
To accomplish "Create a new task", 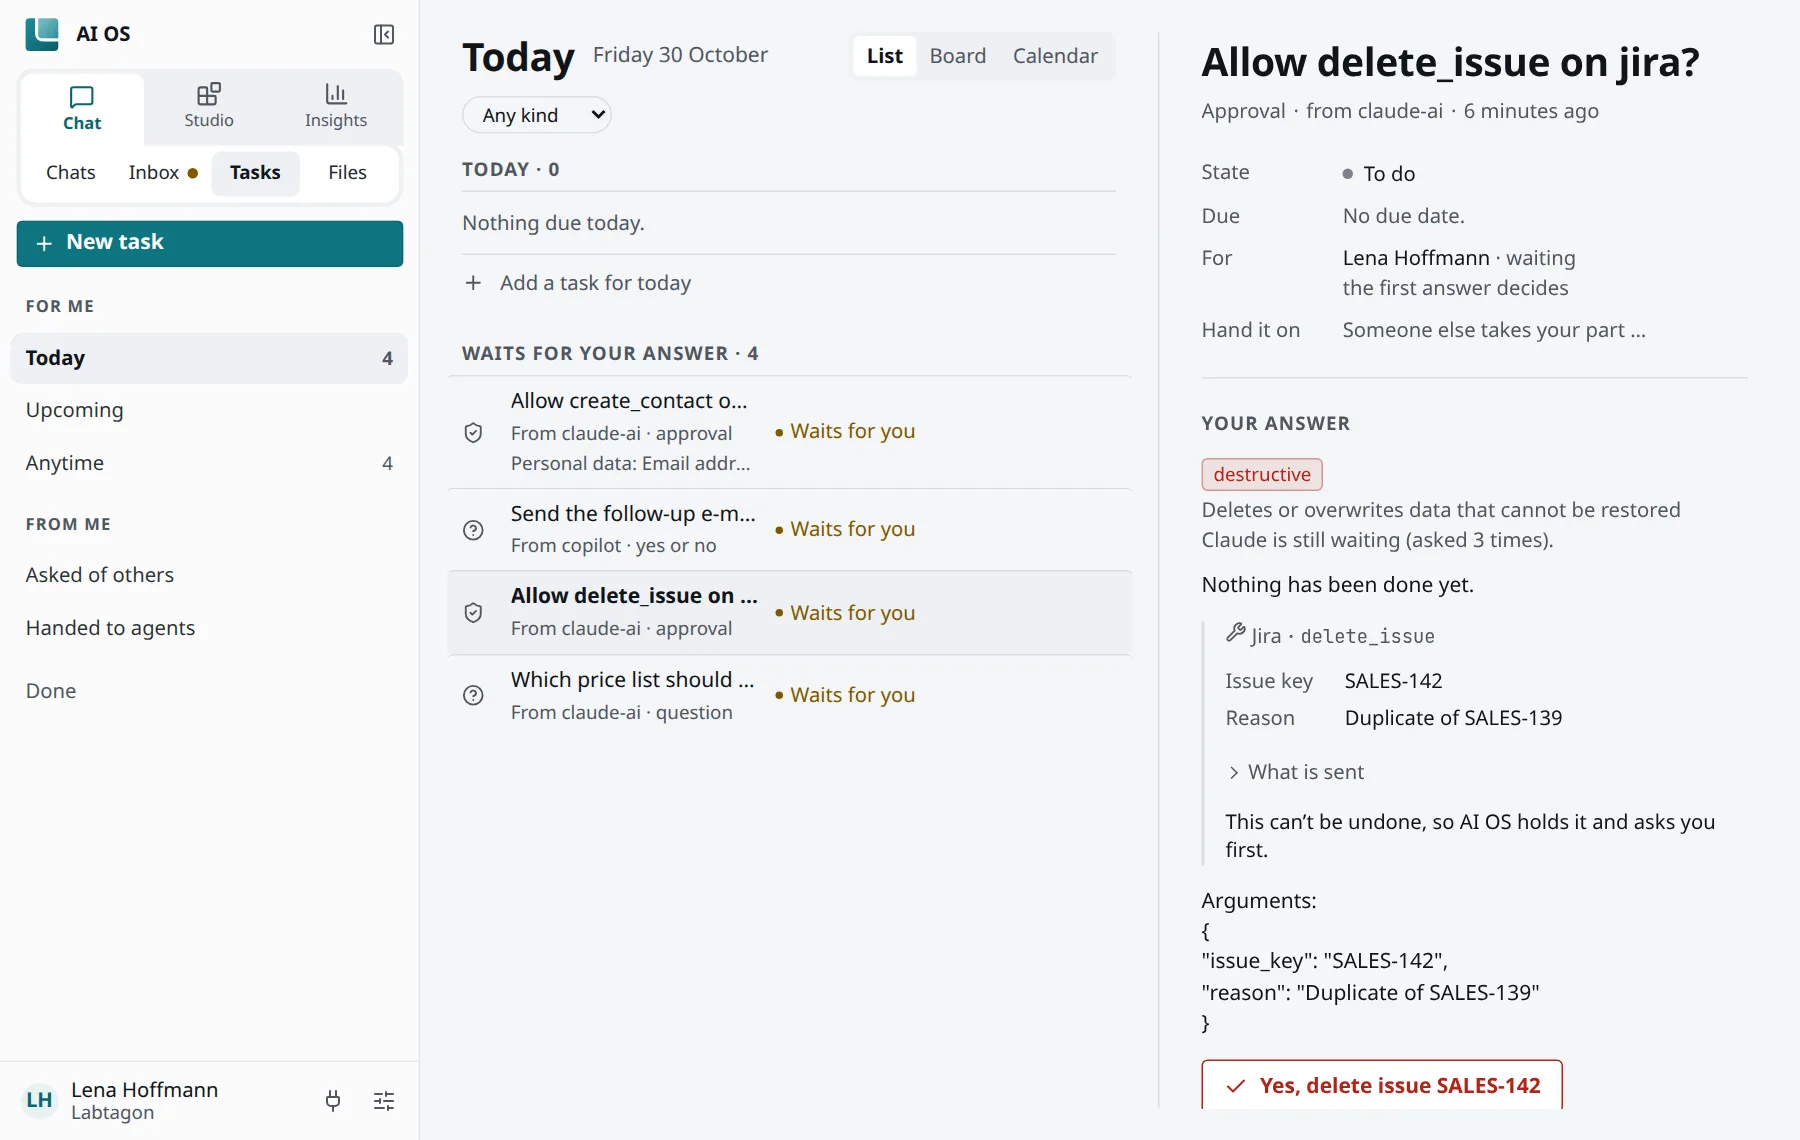I will (210, 243).
